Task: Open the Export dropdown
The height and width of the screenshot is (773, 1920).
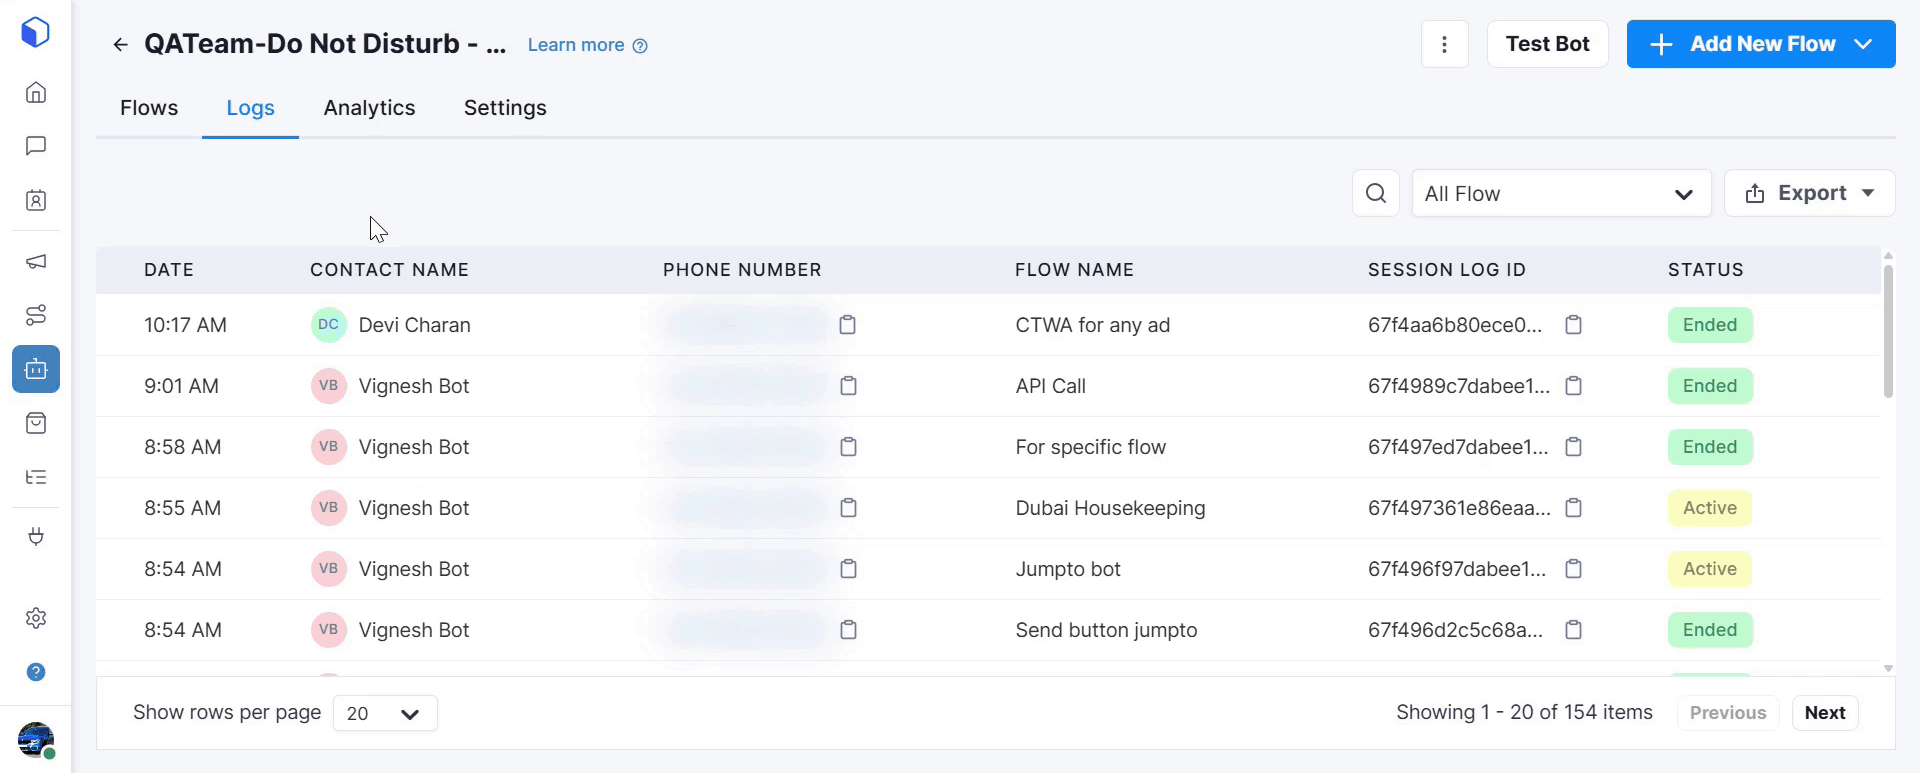Action: point(1809,193)
